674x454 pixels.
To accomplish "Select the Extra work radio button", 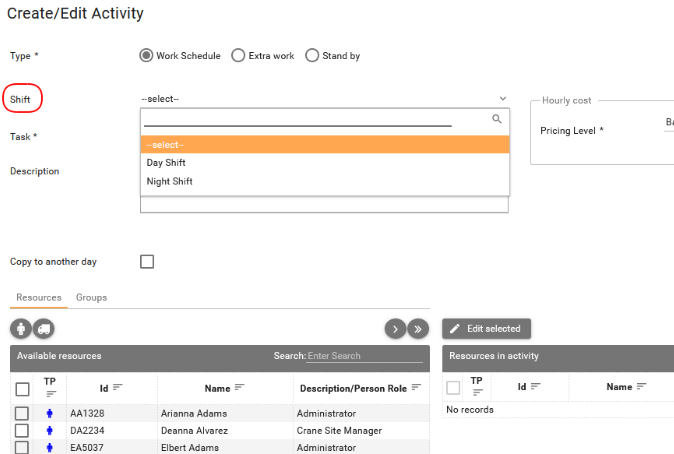I will [238, 56].
